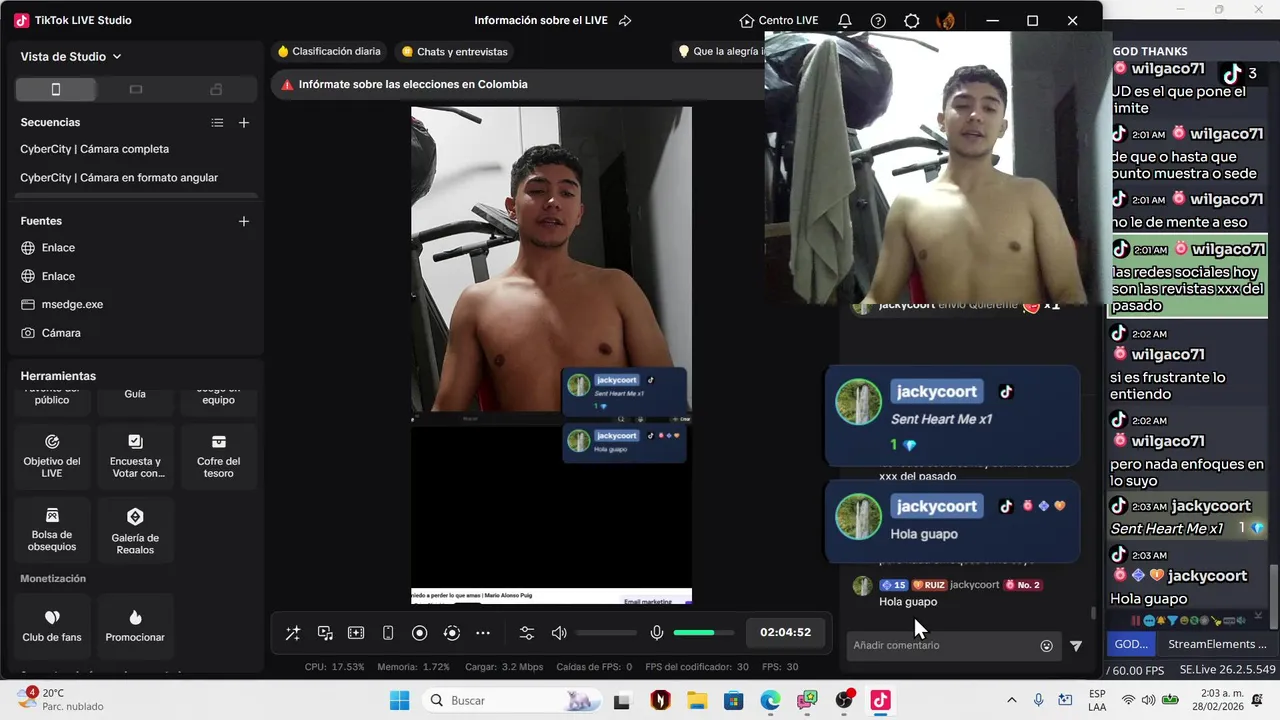Mute the speaker output
The image size is (1280, 720).
[559, 633]
